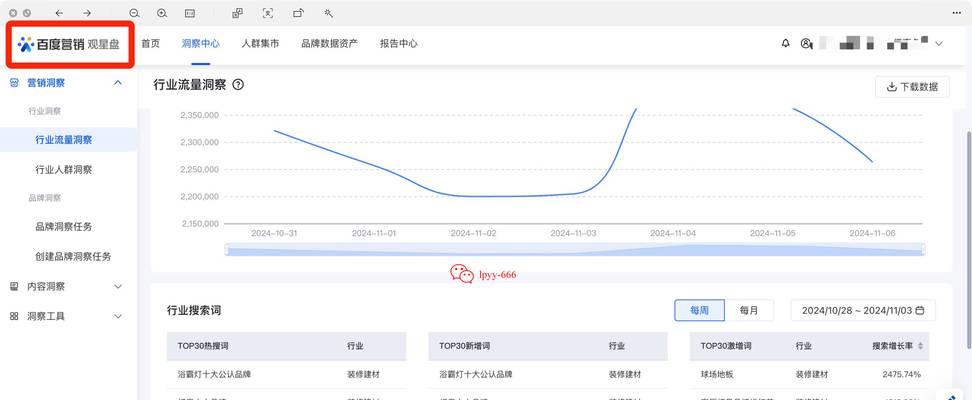Viewport: 972px width, 400px height.
Task: Click the 2024-10-31 x-axis label
Action: 273,233
